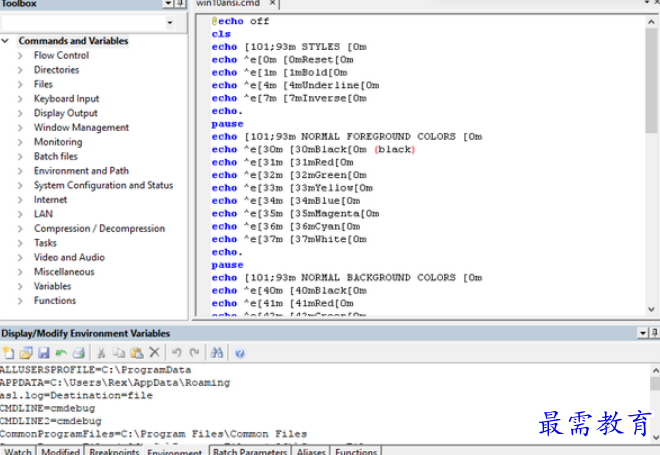The height and width of the screenshot is (455, 660).
Task: Click the first pause line in editor
Action: (227, 124)
